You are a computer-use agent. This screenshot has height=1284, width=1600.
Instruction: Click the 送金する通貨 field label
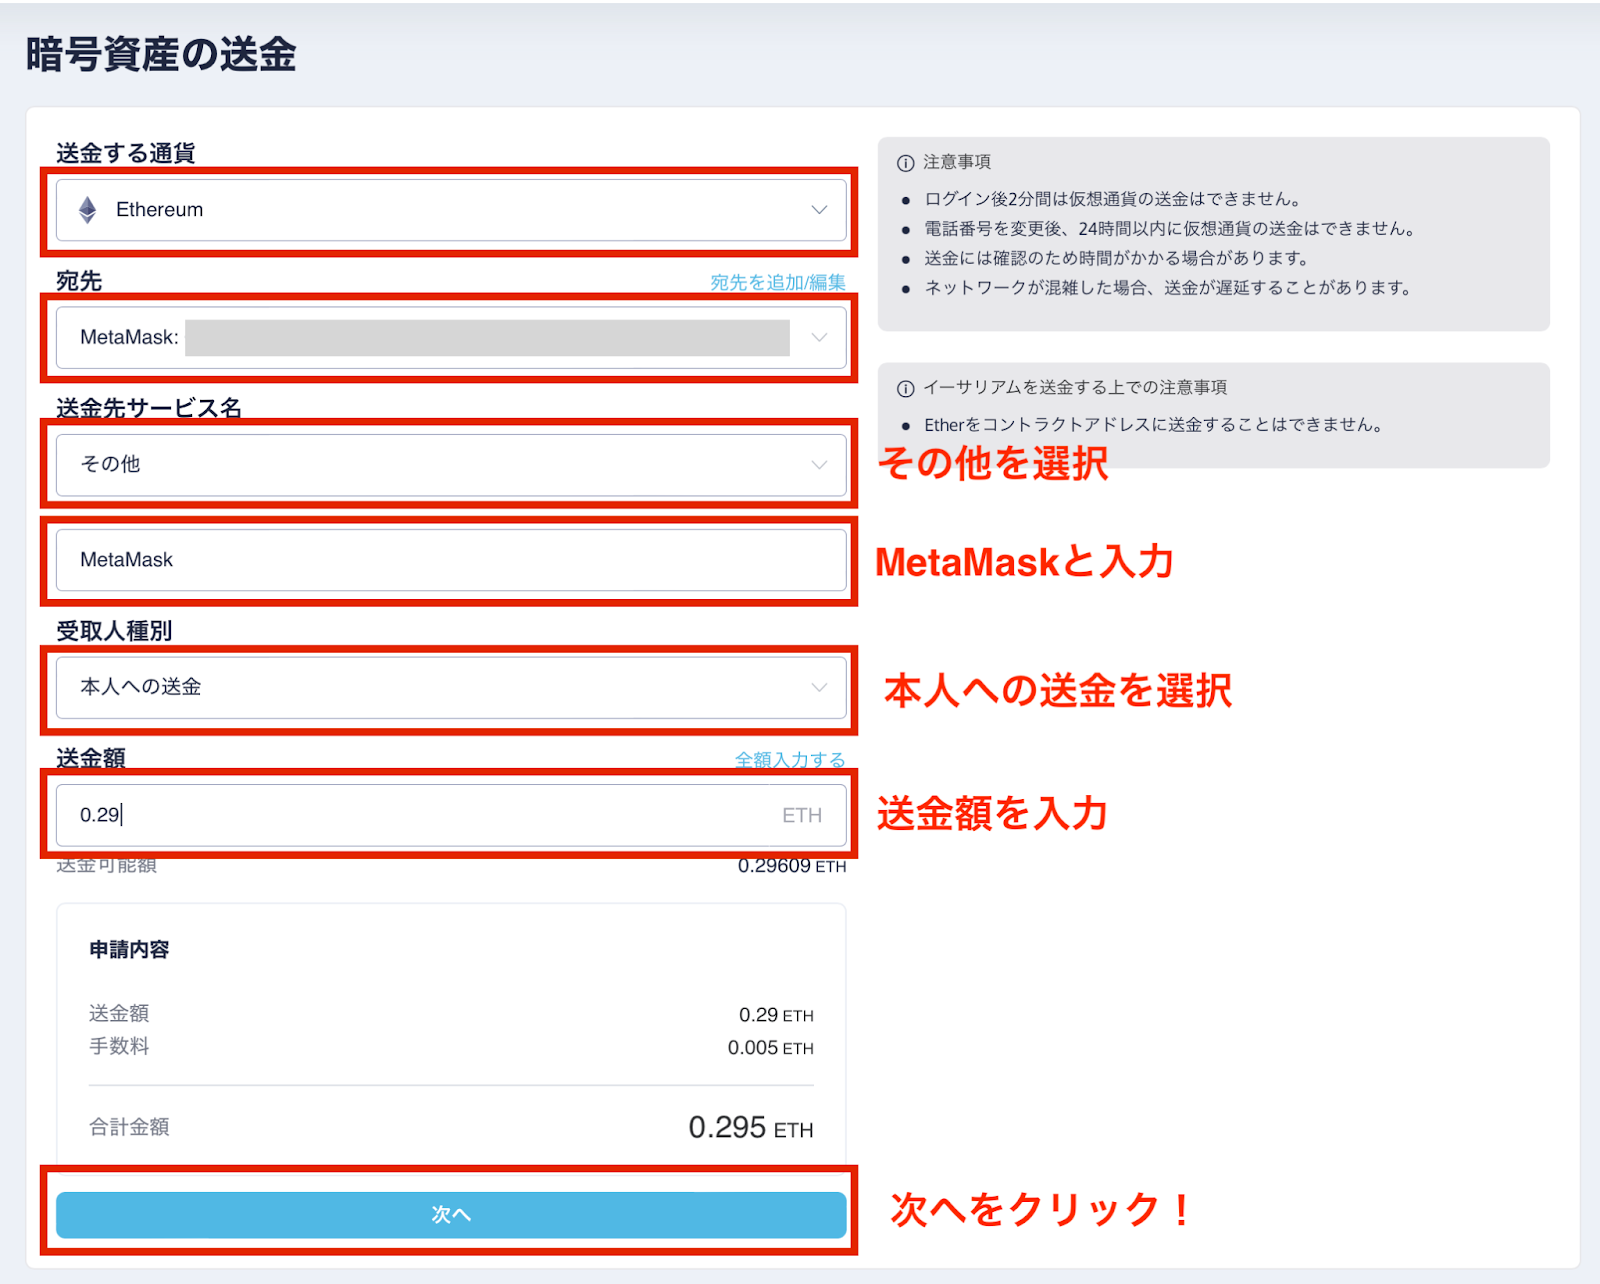126,153
